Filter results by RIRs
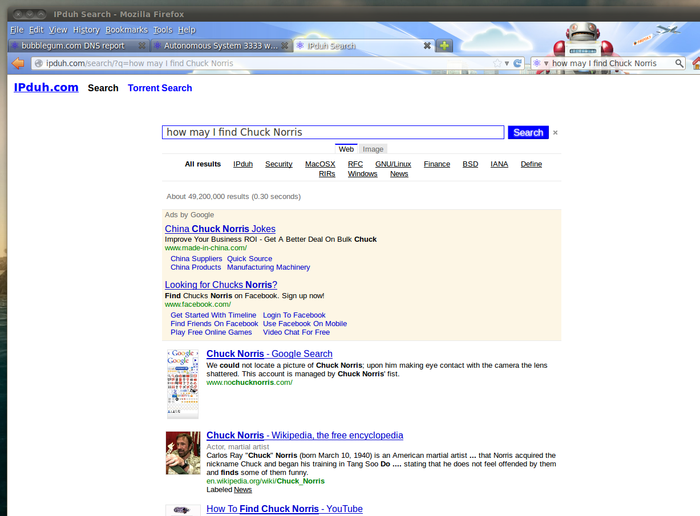This screenshot has width=700, height=516. point(327,174)
